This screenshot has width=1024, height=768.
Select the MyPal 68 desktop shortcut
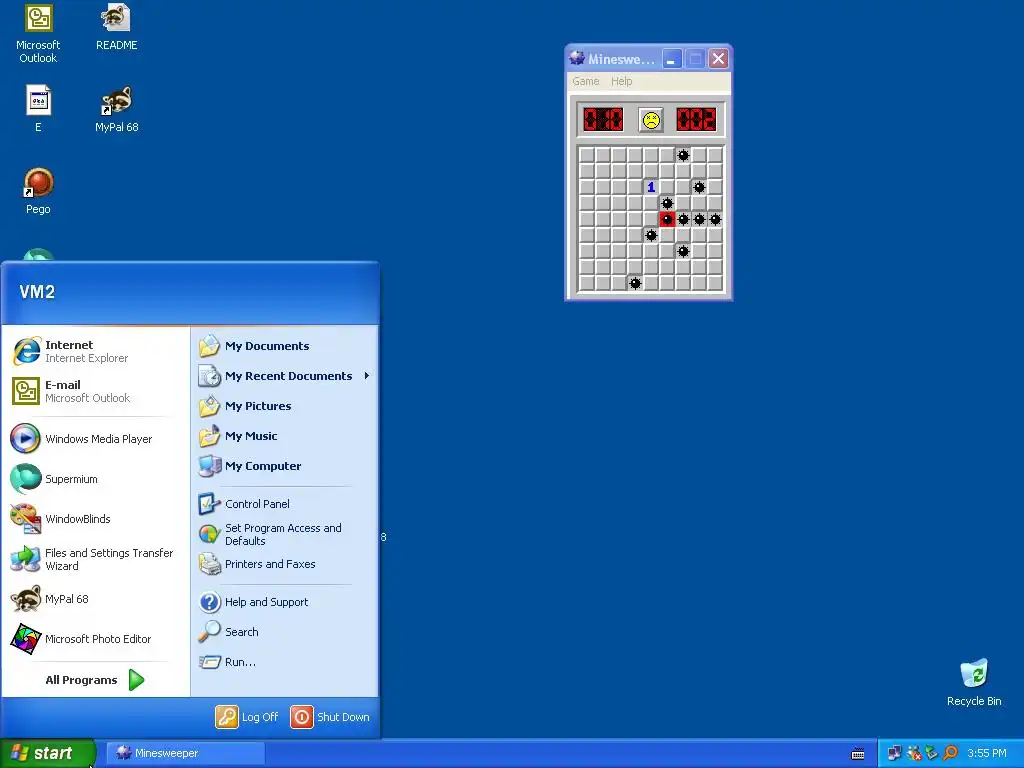pos(116,109)
